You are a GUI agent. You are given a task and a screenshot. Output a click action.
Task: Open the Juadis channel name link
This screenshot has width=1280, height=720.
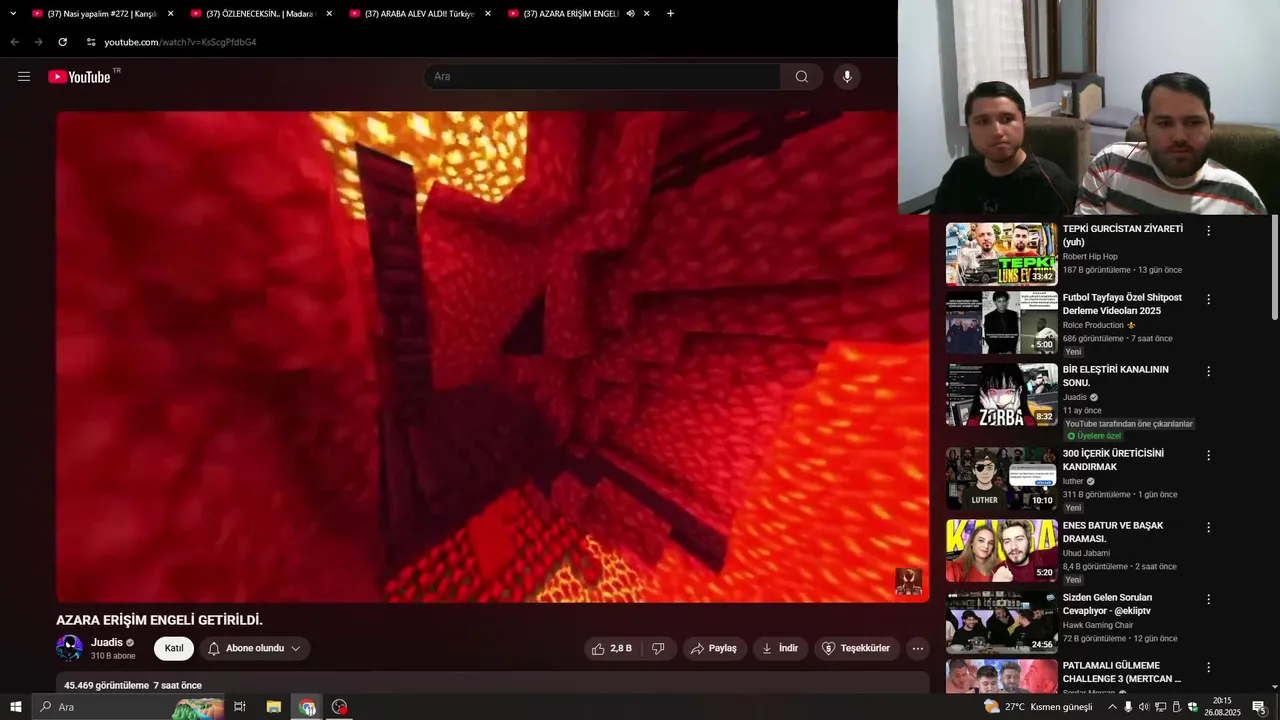(107, 642)
